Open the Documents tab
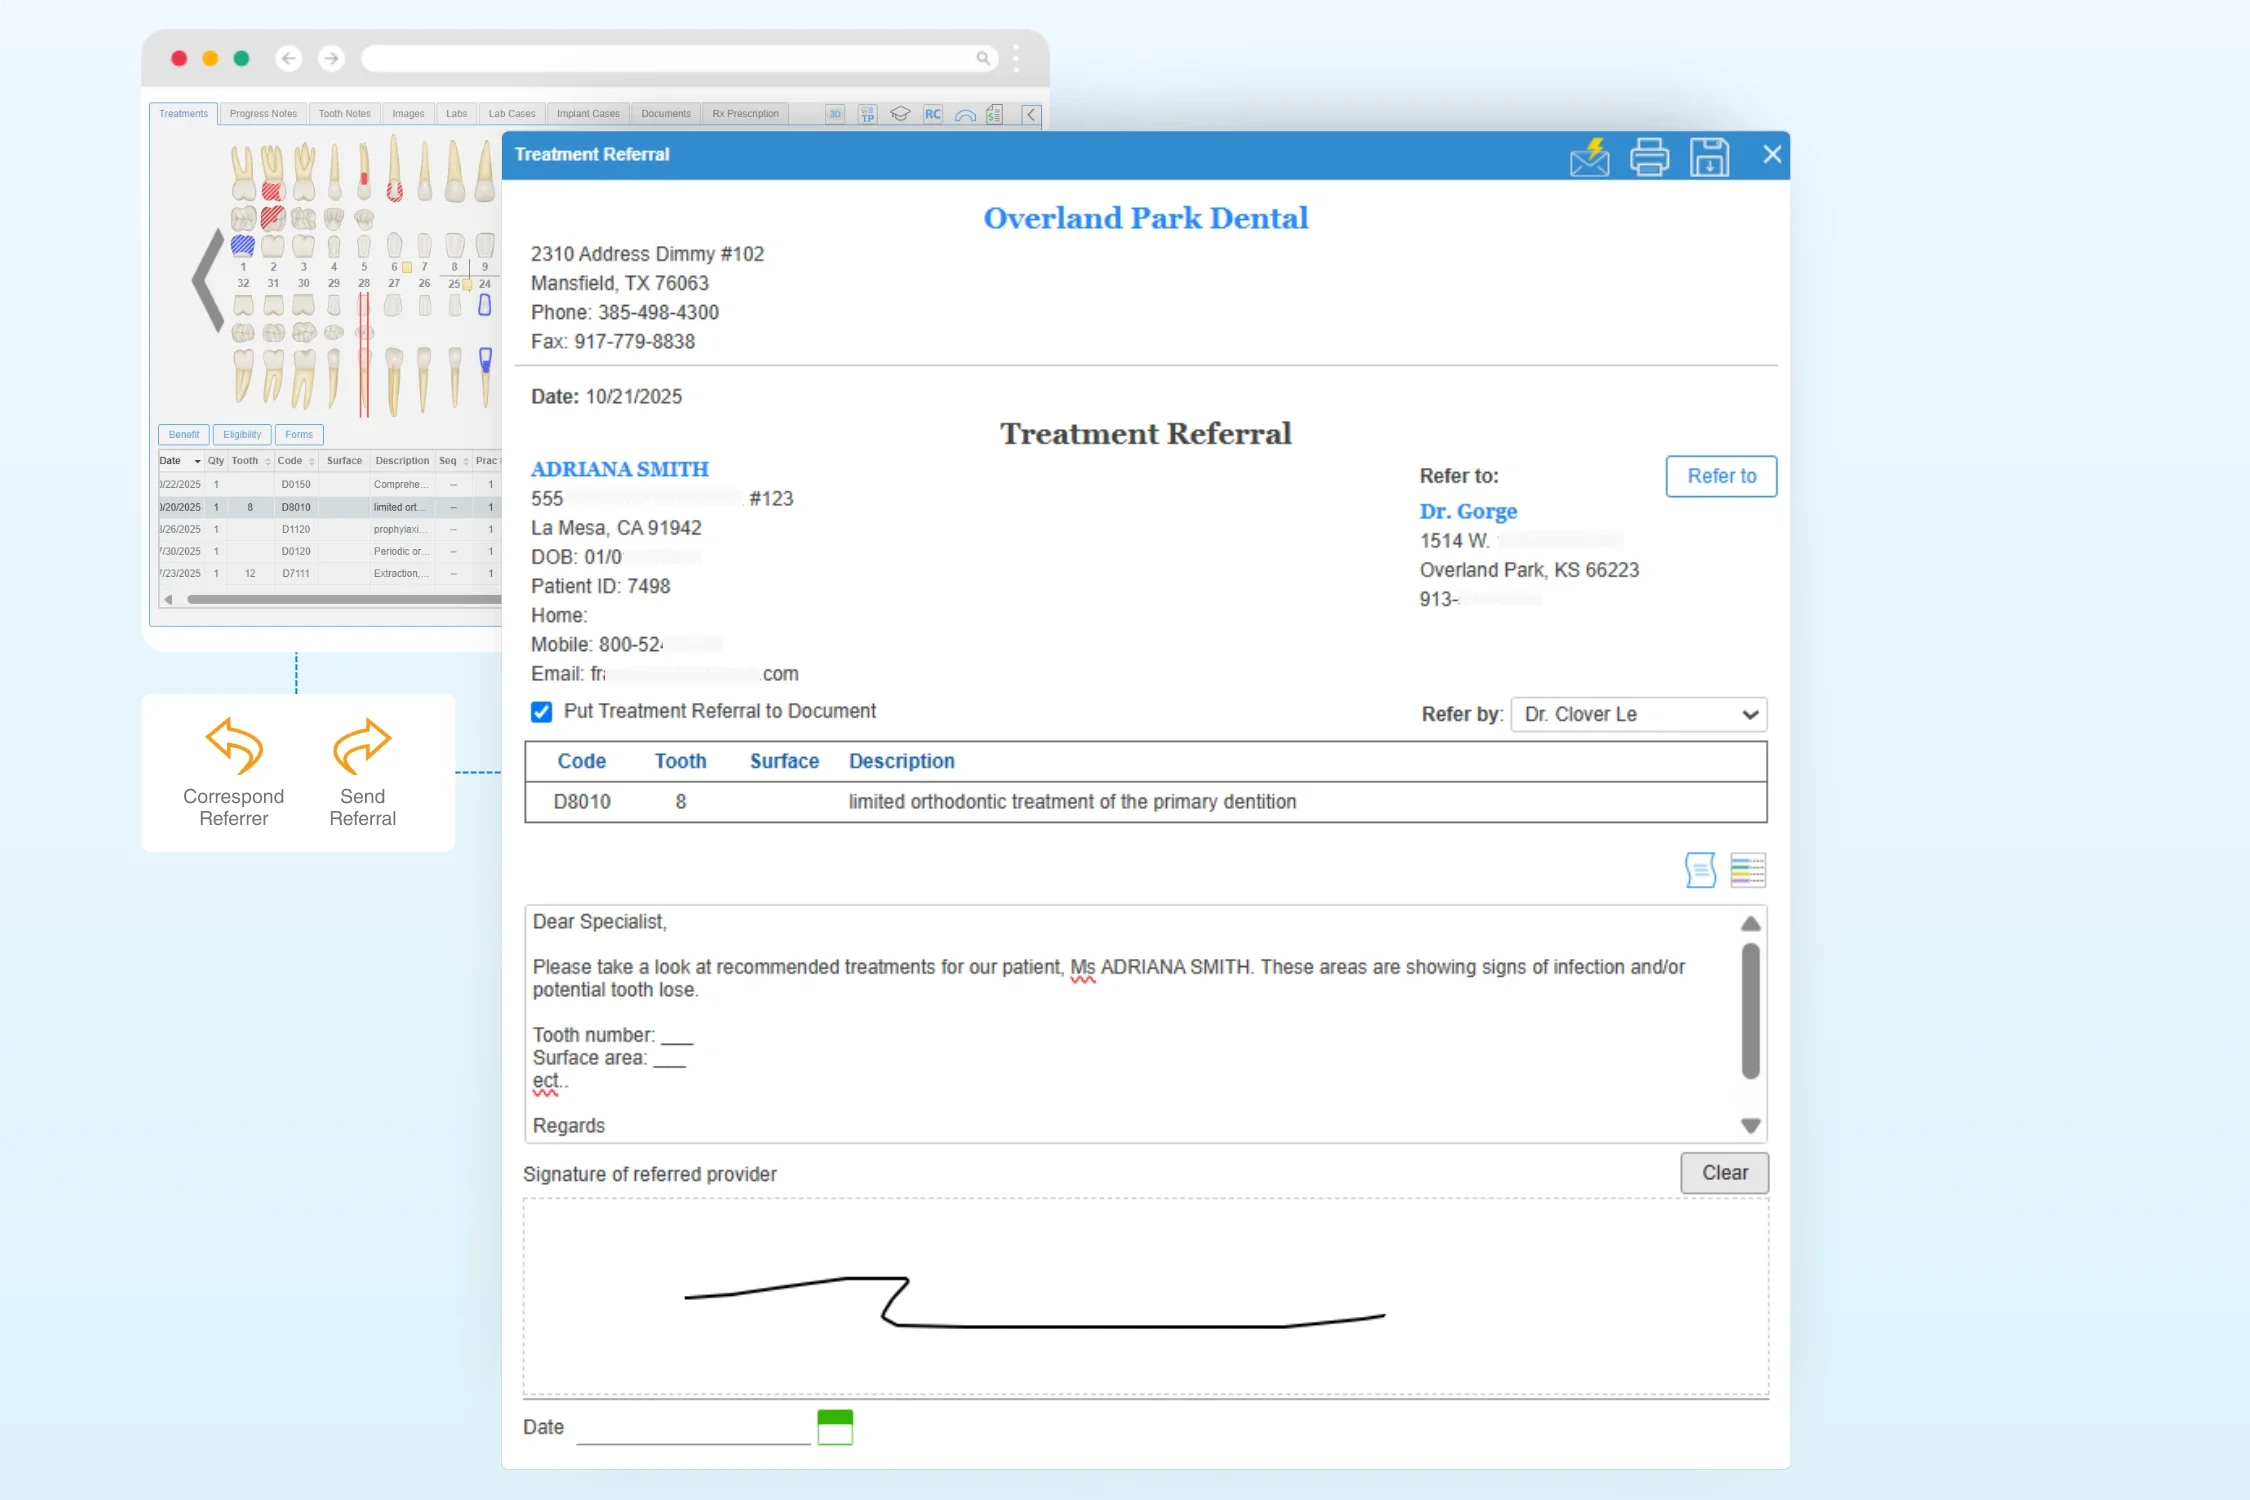This screenshot has width=2250, height=1500. coord(665,114)
